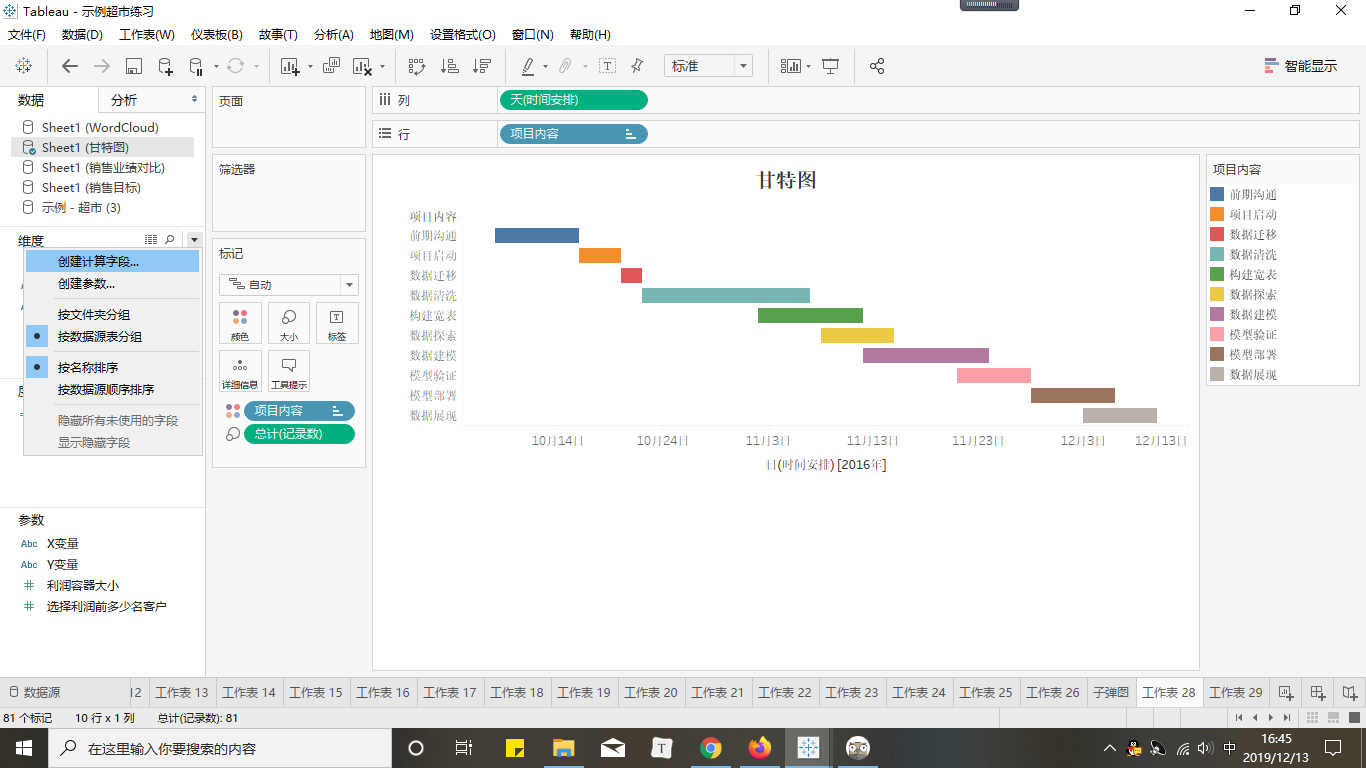This screenshot has height=768, width=1366.
Task: Save the workbook with the disk icon
Action: (133, 66)
